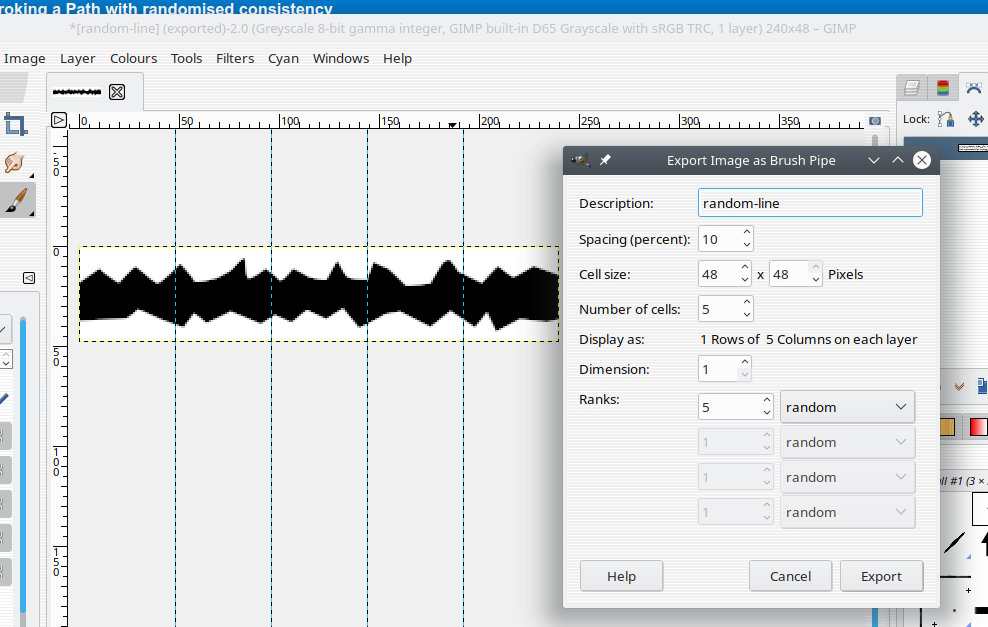Viewport: 988px width, 627px height.
Task: Click the layer thumbnail in the Layers panel
Action: [x=972, y=148]
